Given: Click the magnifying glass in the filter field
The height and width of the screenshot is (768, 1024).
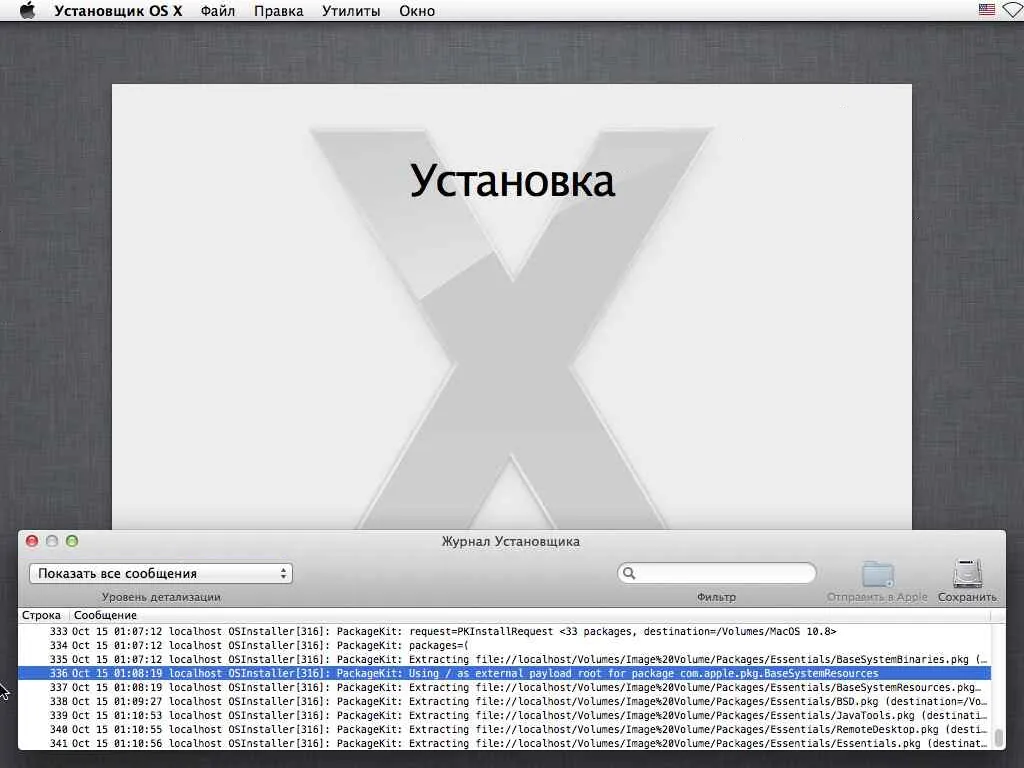Looking at the screenshot, I should pyautogui.click(x=629, y=573).
